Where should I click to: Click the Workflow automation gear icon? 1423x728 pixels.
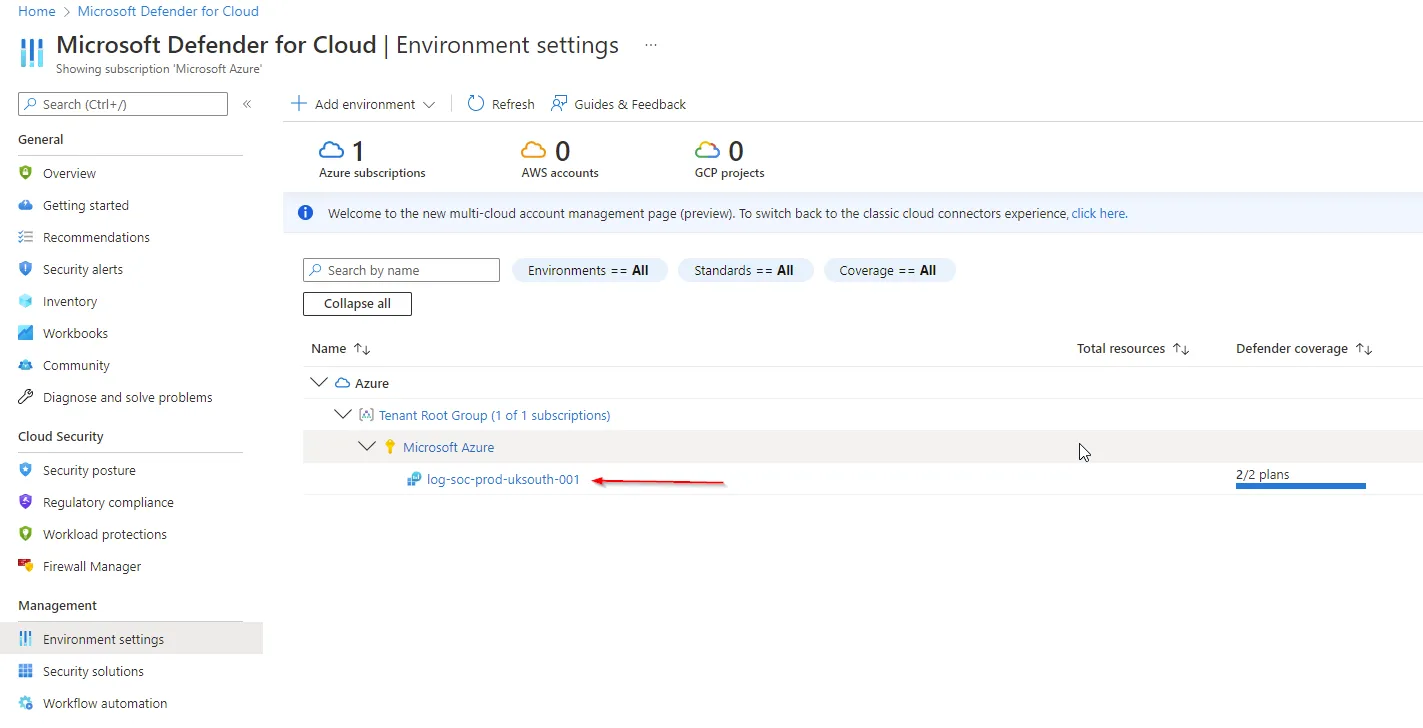pyautogui.click(x=26, y=703)
